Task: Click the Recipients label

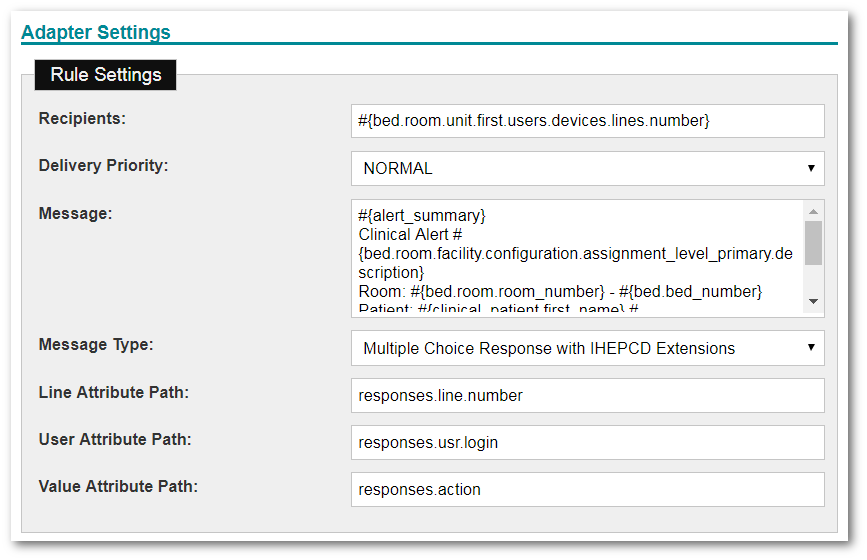Action: pos(82,118)
